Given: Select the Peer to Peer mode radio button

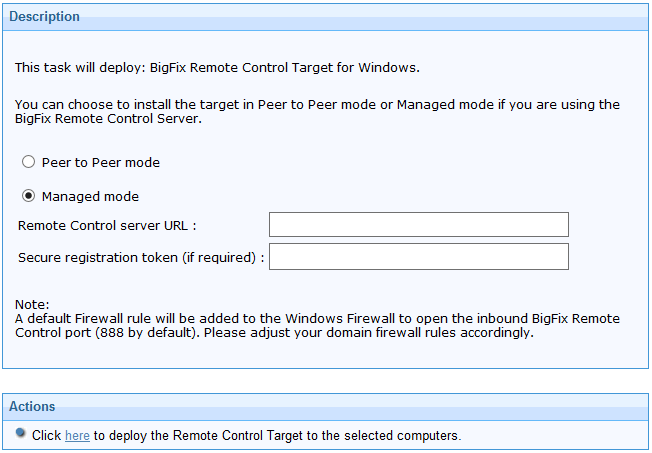Looking at the screenshot, I should [x=28, y=162].
